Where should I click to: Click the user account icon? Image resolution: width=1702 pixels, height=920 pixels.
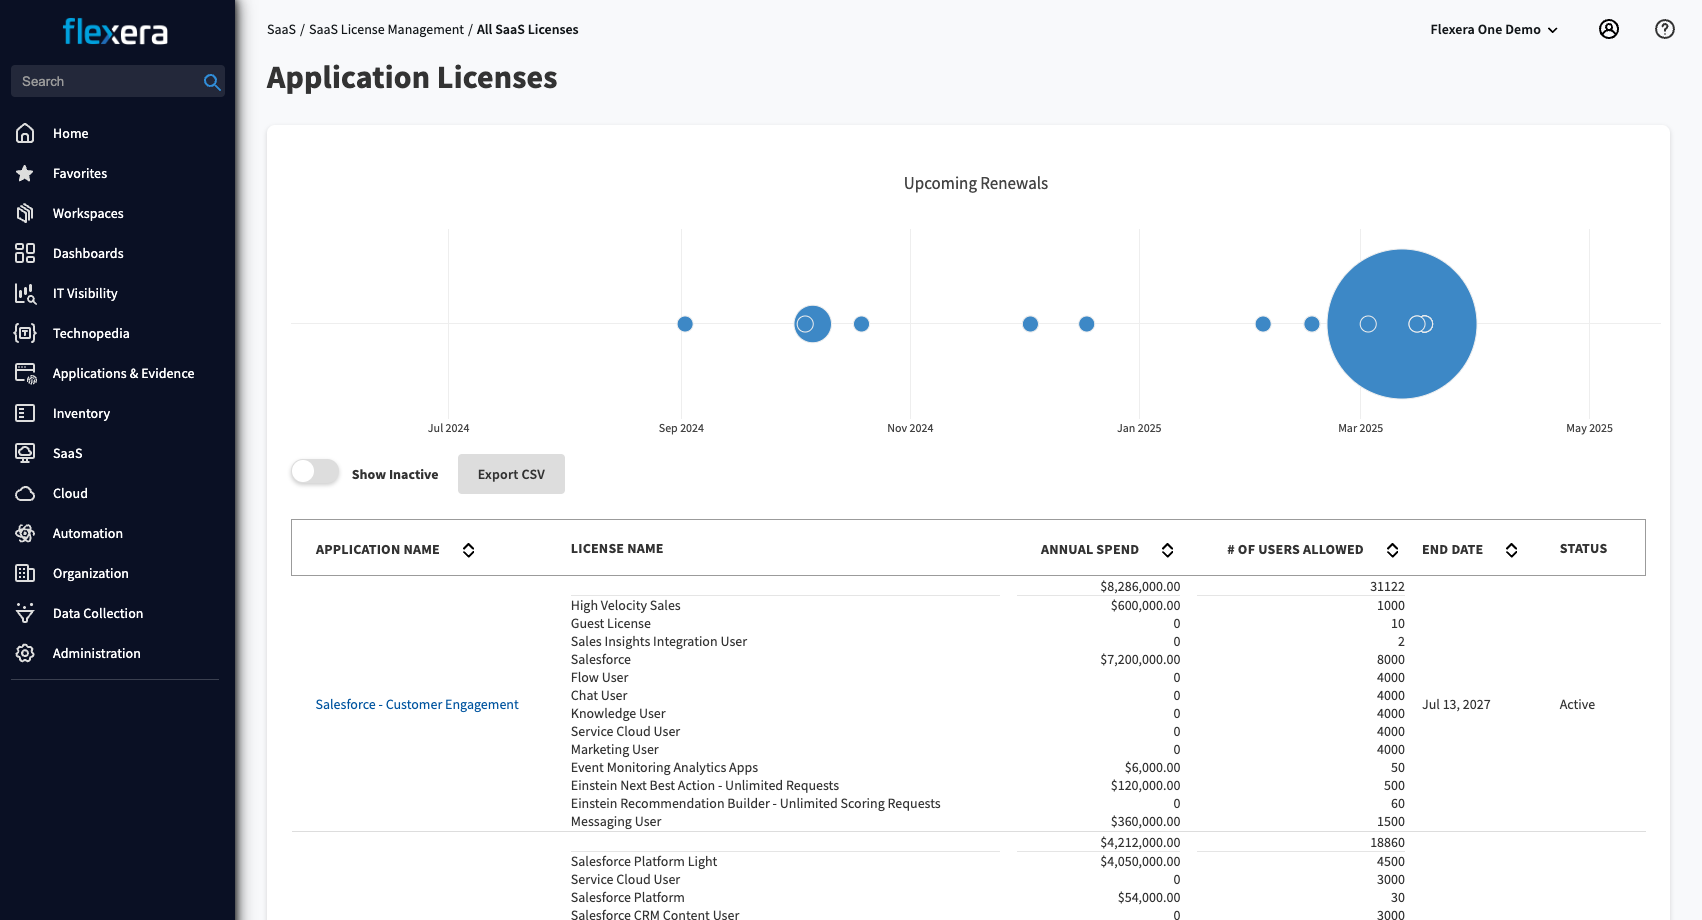(1608, 29)
